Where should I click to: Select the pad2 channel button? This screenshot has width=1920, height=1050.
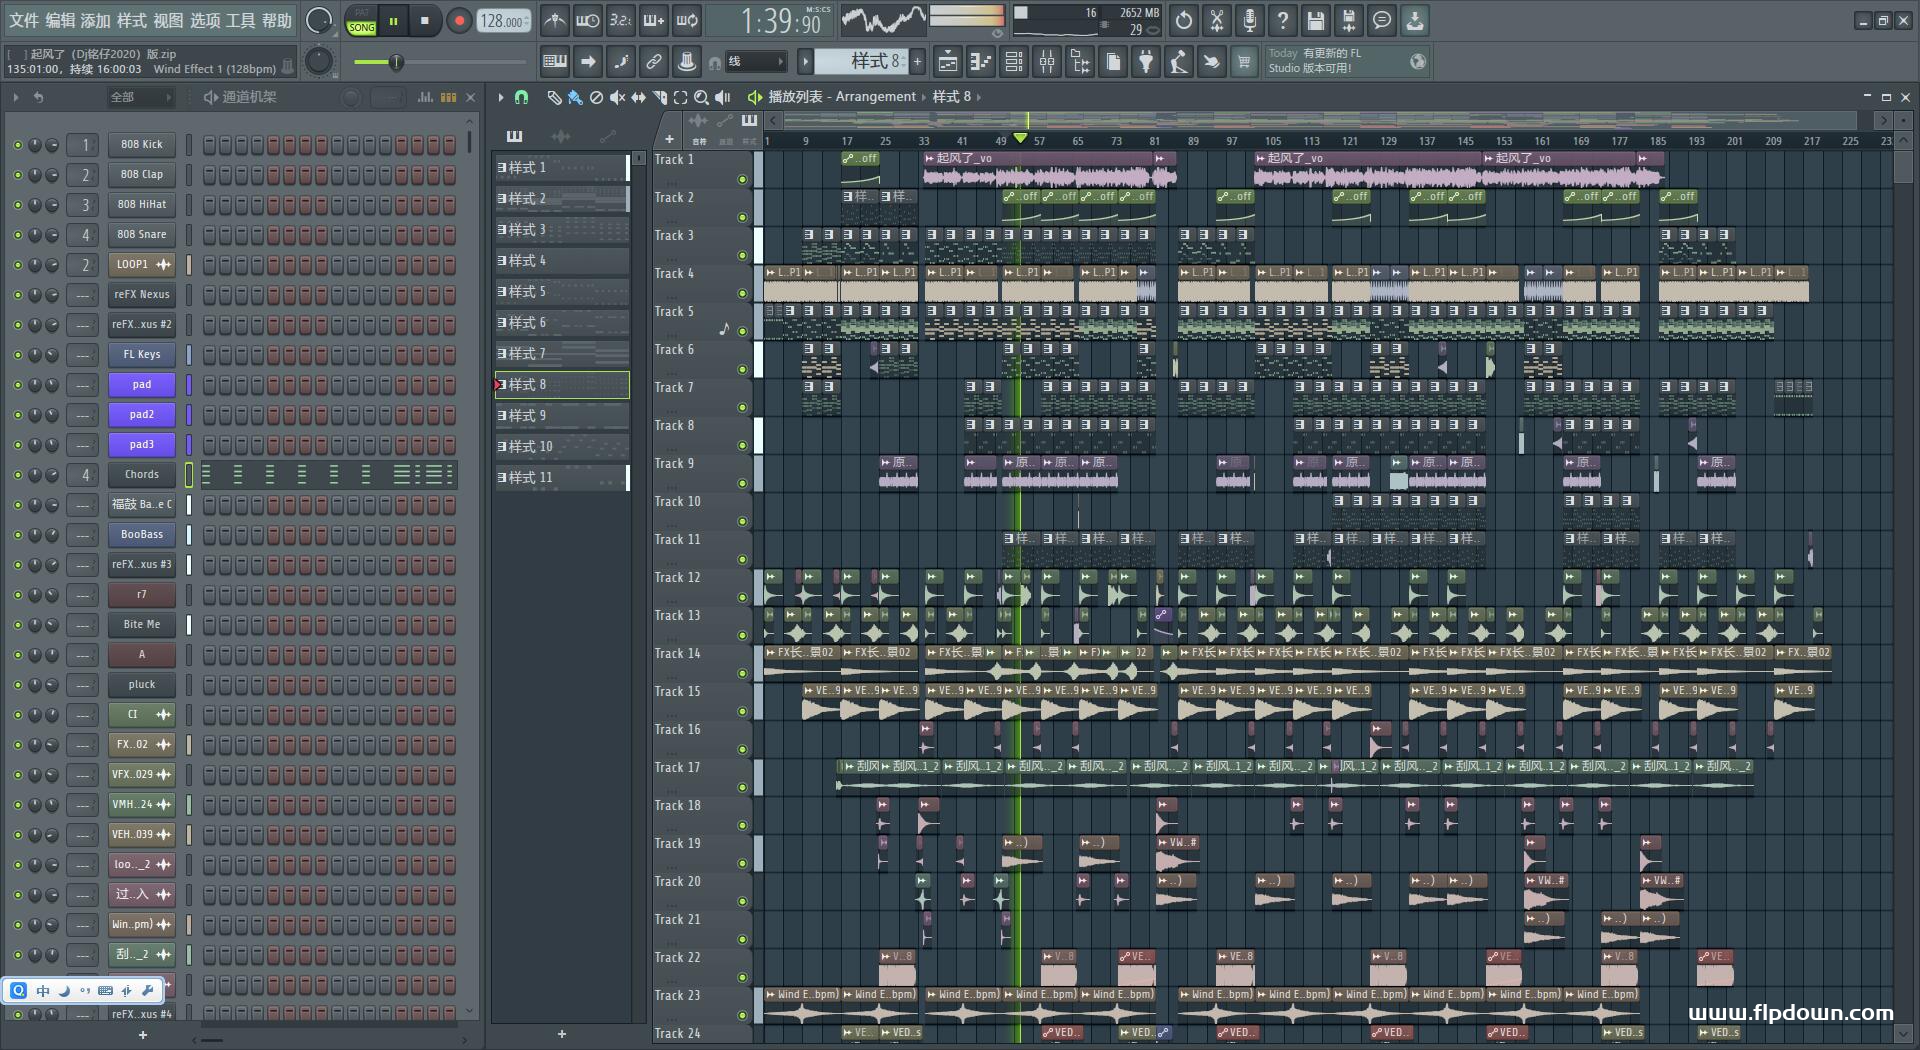[142, 415]
